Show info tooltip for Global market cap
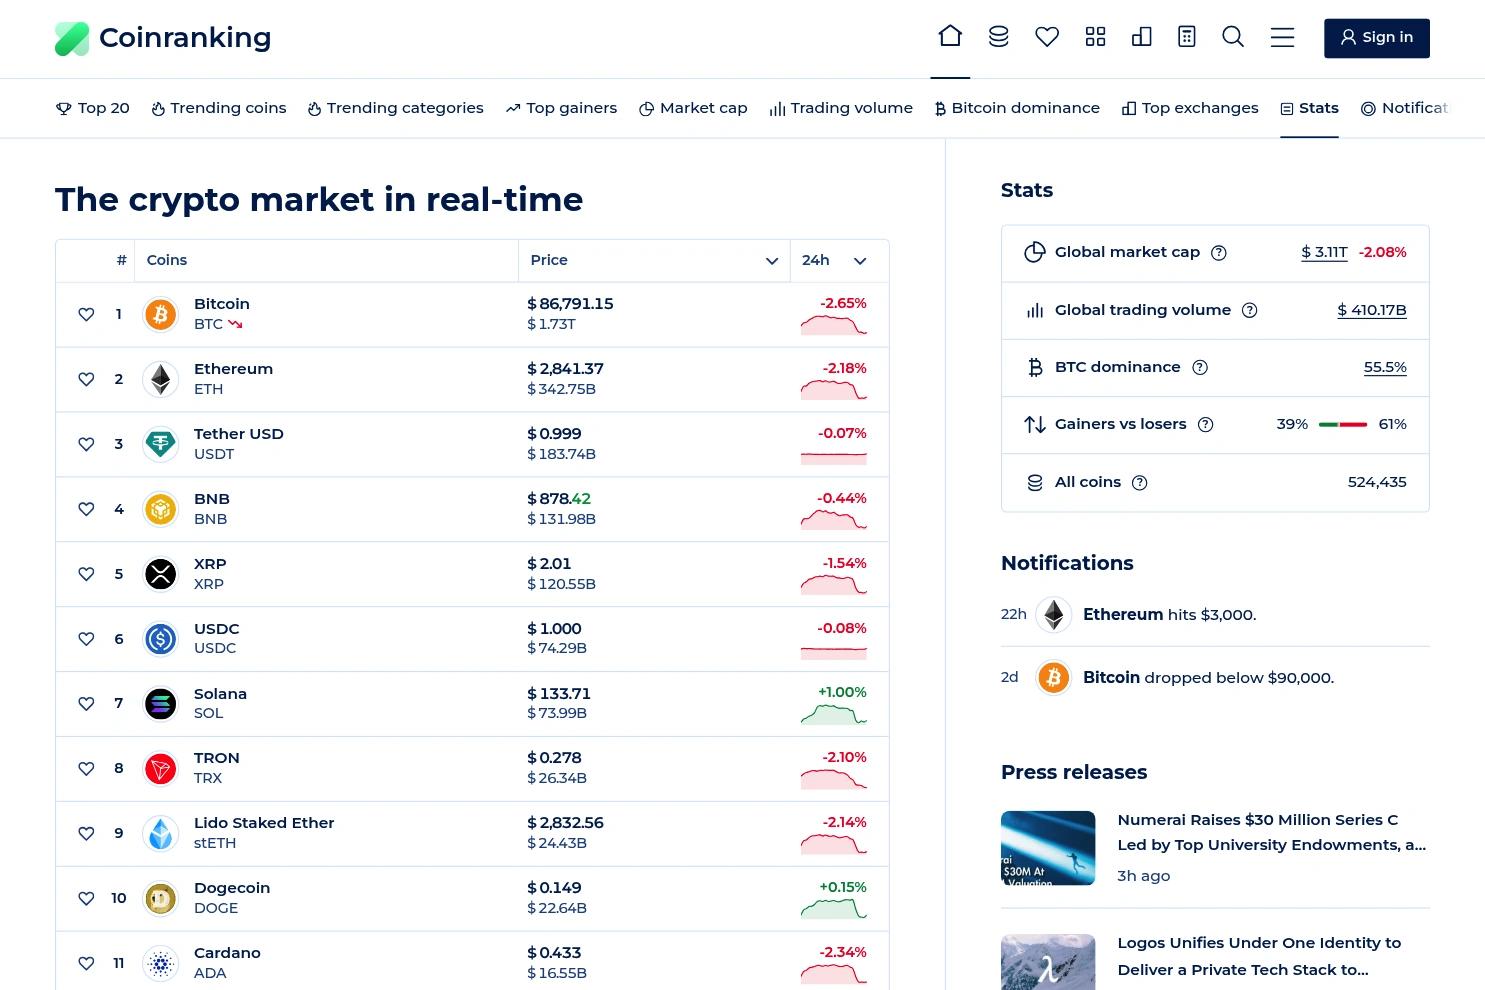The width and height of the screenshot is (1485, 990). 1218,253
